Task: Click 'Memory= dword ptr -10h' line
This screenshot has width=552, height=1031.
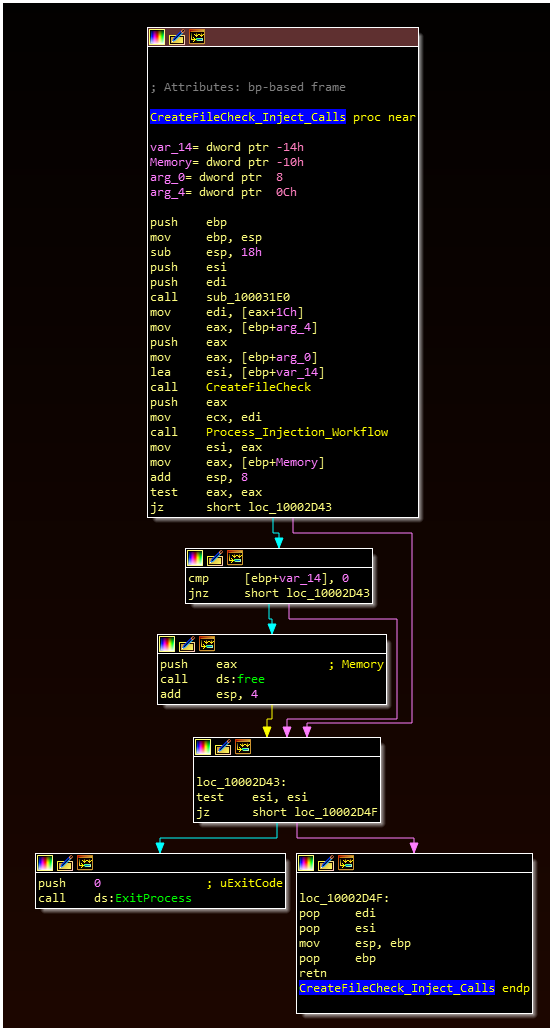Action: click(227, 162)
